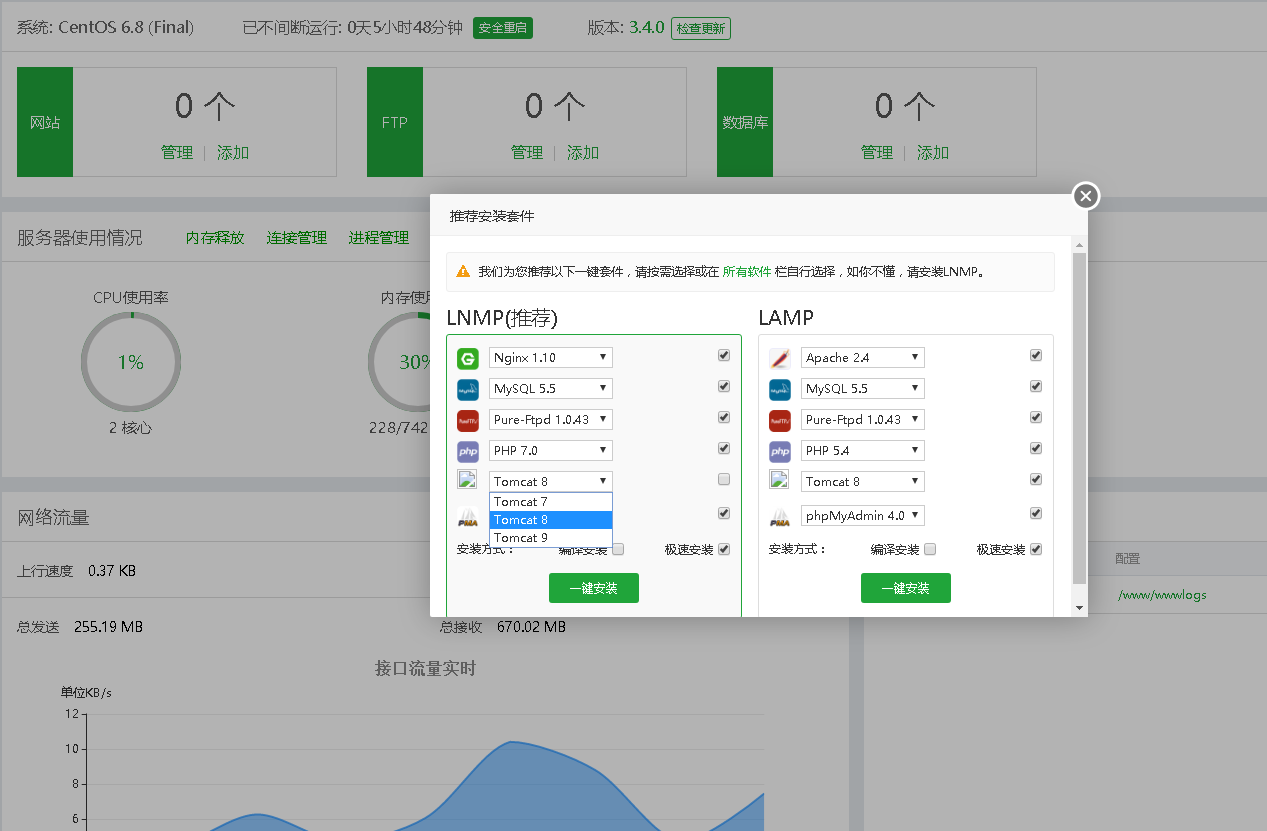Open the phpMyAdmin 4.0 dropdown
The width and height of the screenshot is (1267, 831).
[x=863, y=516]
